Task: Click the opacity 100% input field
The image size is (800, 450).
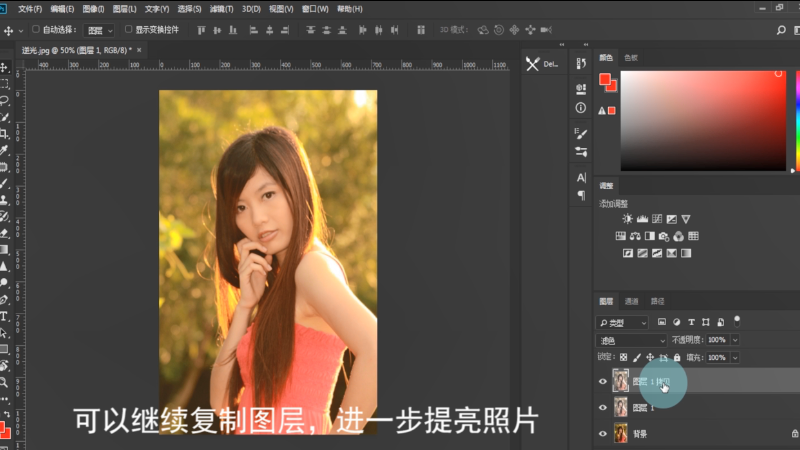Action: (717, 340)
